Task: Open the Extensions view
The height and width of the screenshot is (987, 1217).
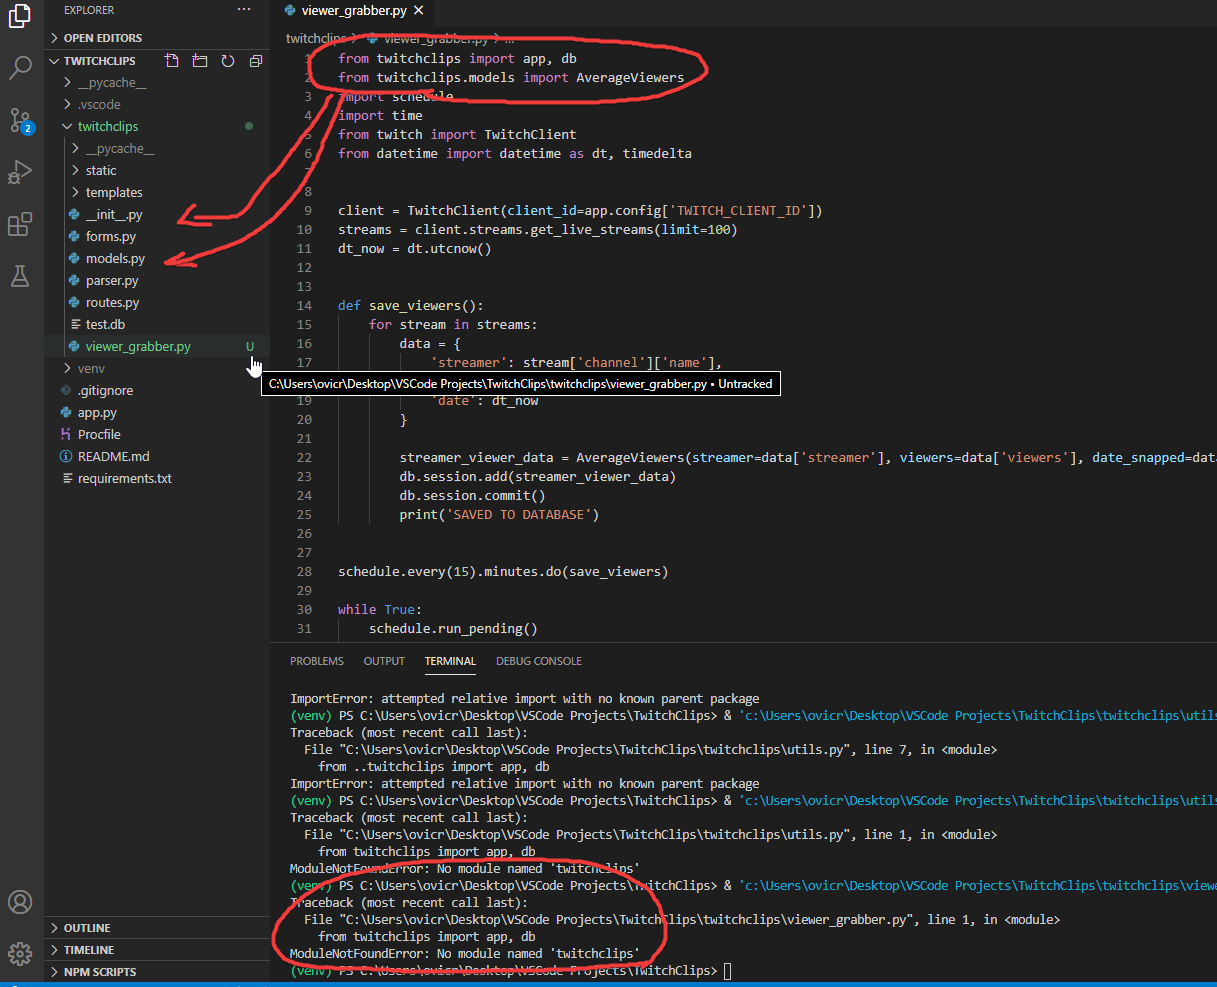Action: (20, 224)
